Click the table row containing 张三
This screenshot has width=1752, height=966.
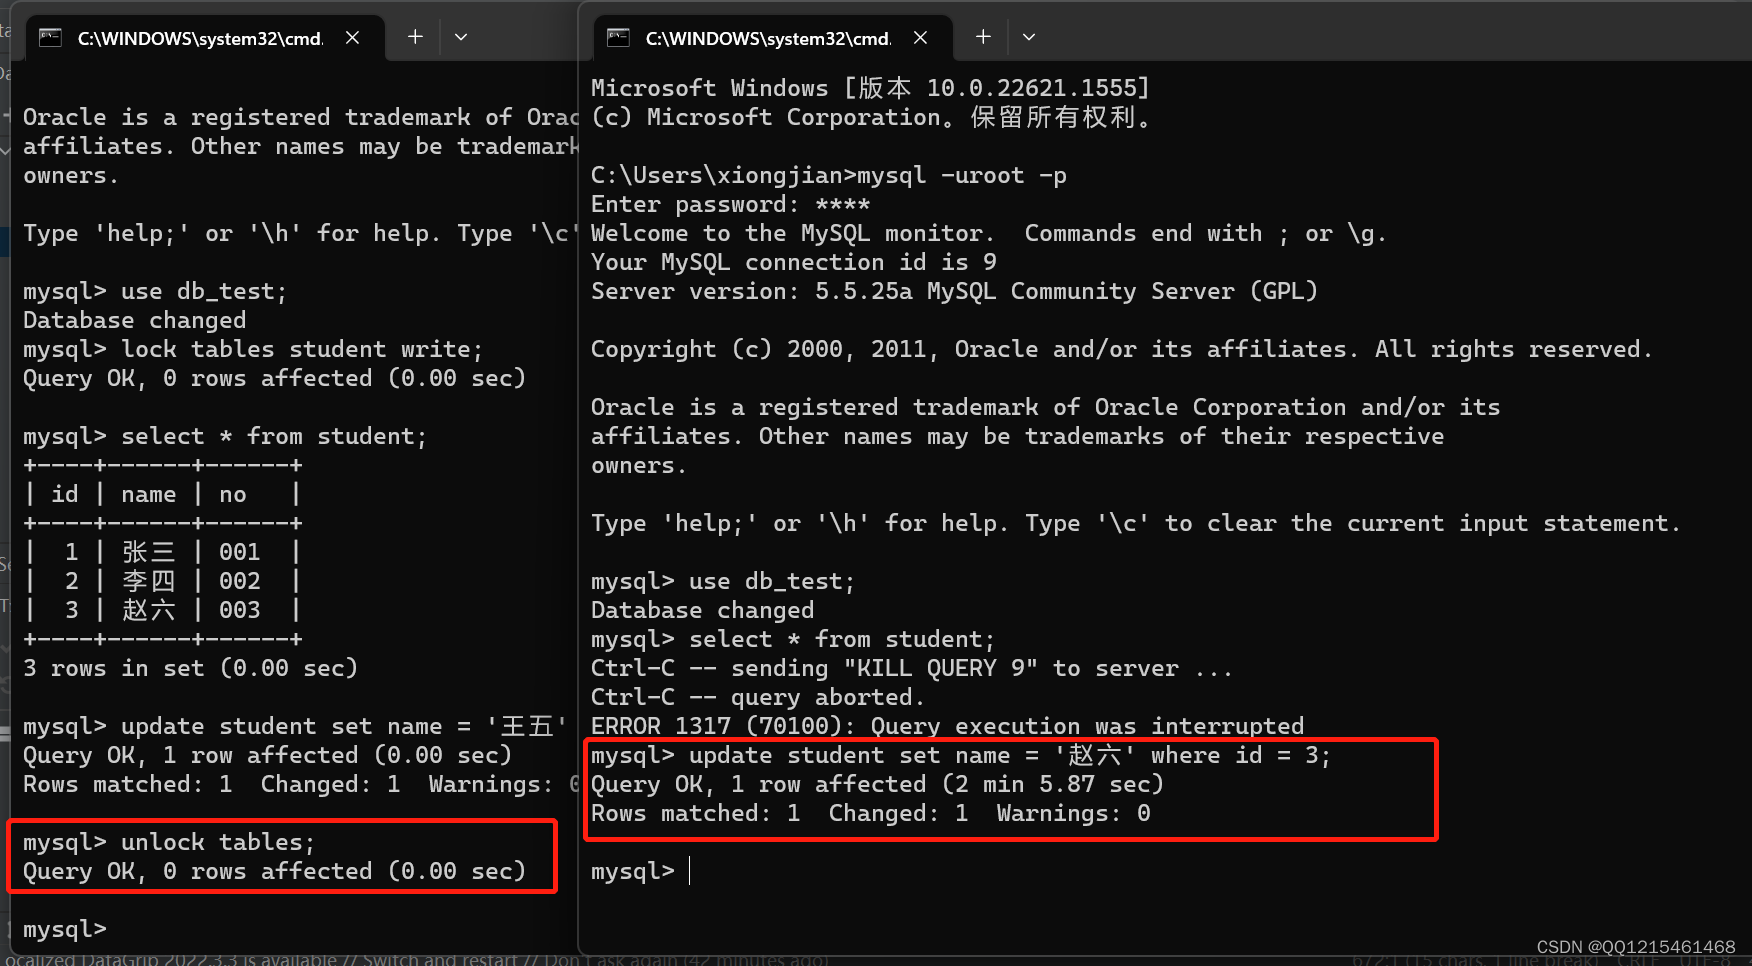tap(162, 552)
